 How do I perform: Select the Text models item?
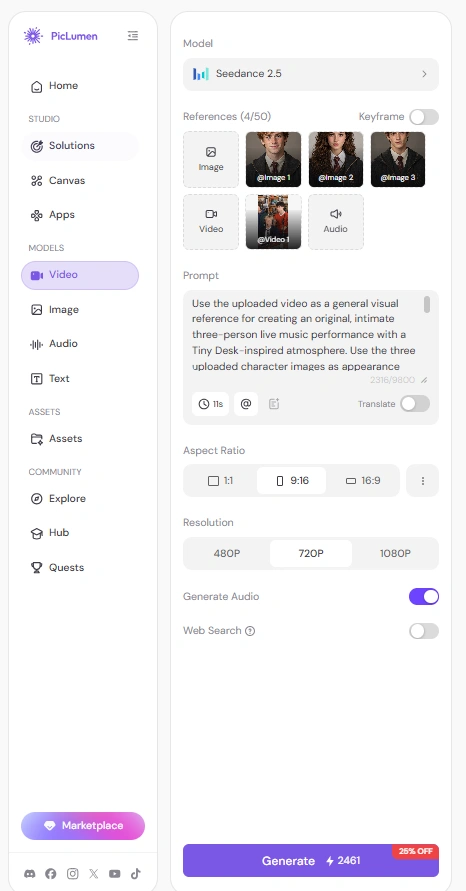click(x=80, y=378)
